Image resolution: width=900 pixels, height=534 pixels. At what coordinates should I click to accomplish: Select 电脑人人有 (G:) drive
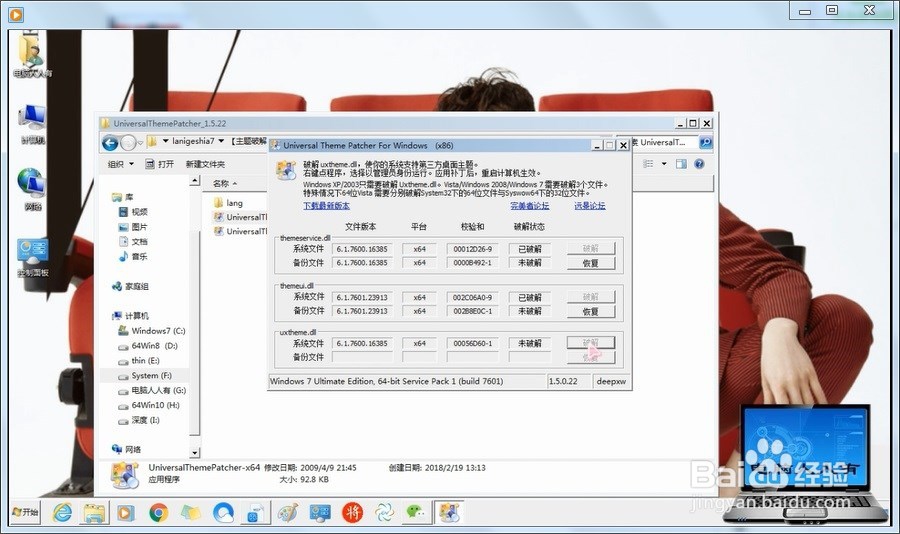pyautogui.click(x=152, y=390)
